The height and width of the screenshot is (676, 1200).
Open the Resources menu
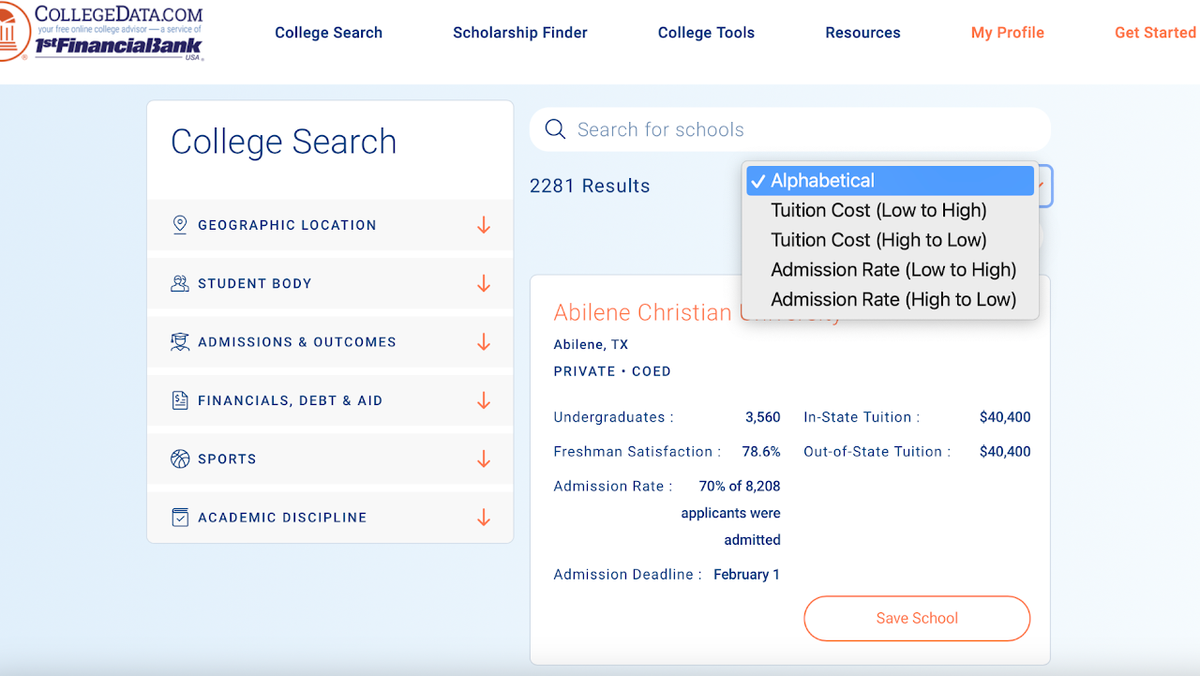(862, 32)
